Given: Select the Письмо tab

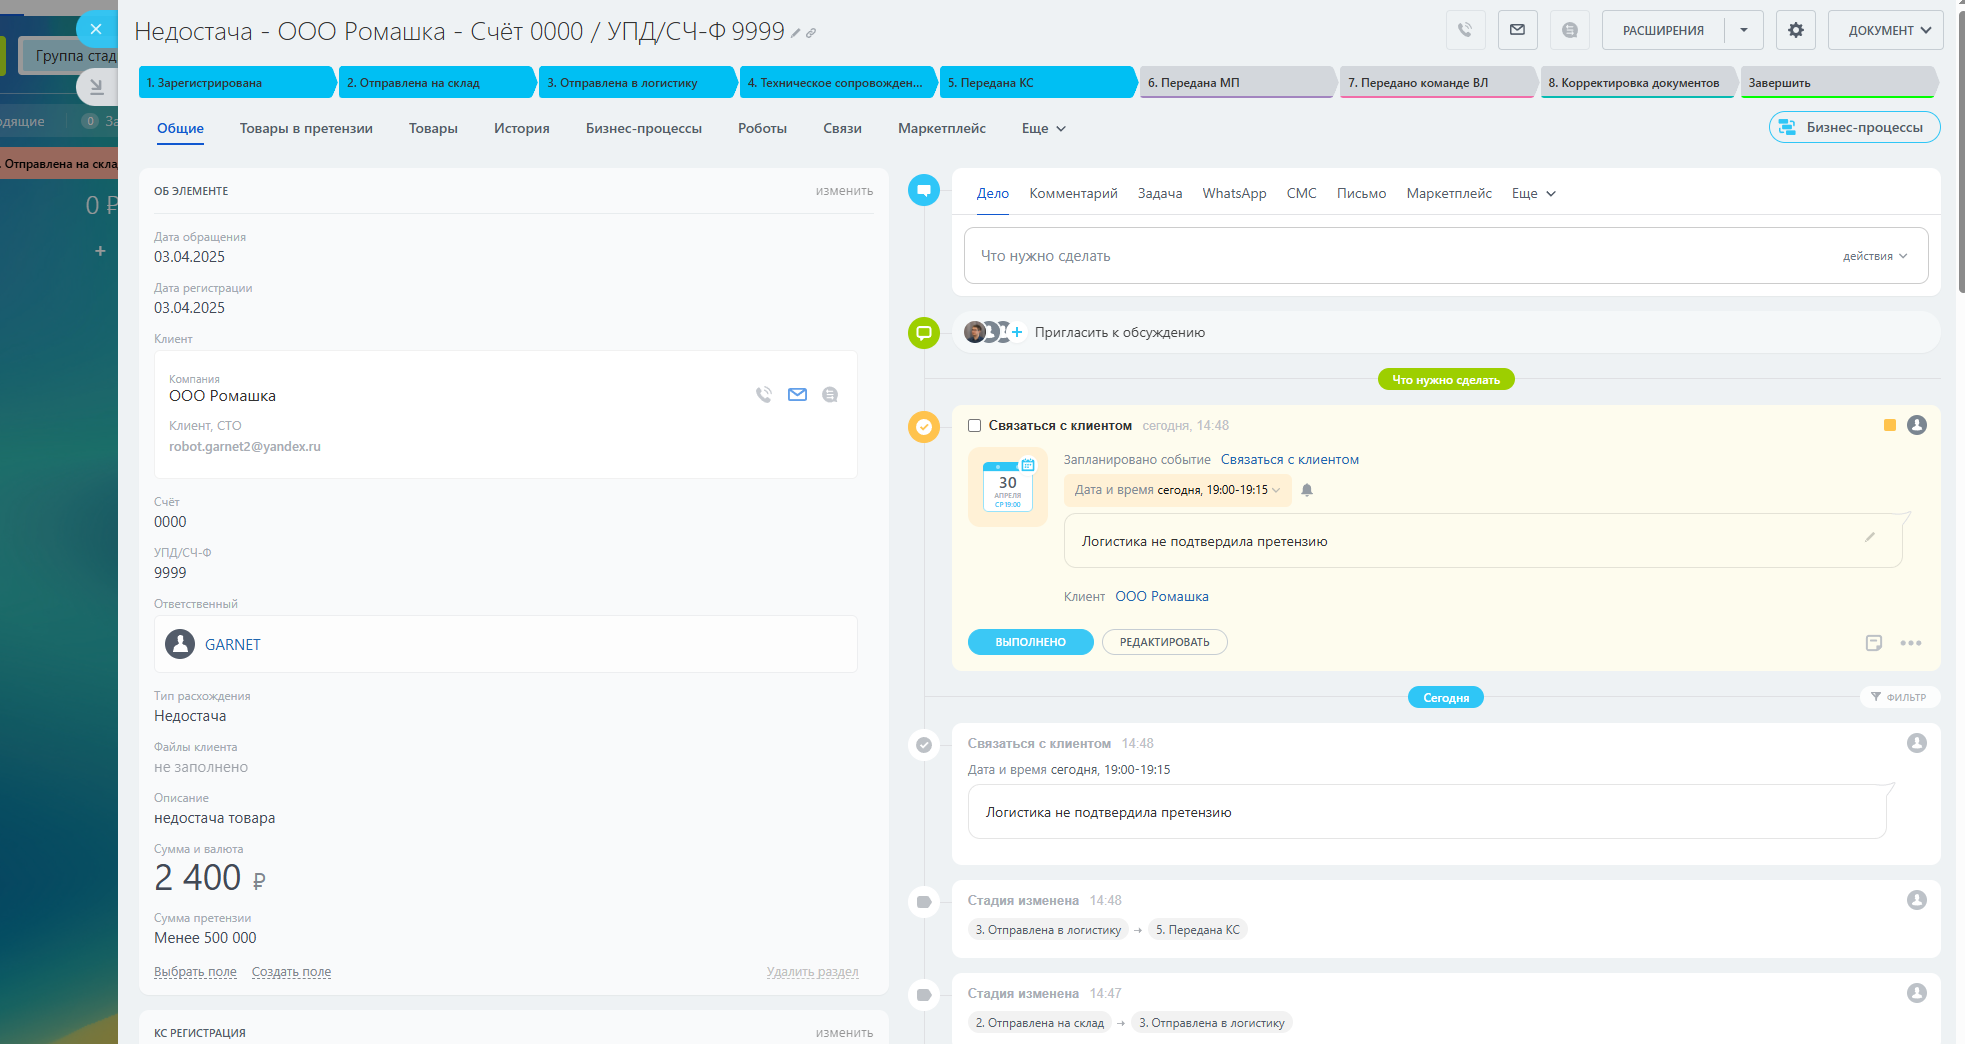Looking at the screenshot, I should [x=1361, y=193].
